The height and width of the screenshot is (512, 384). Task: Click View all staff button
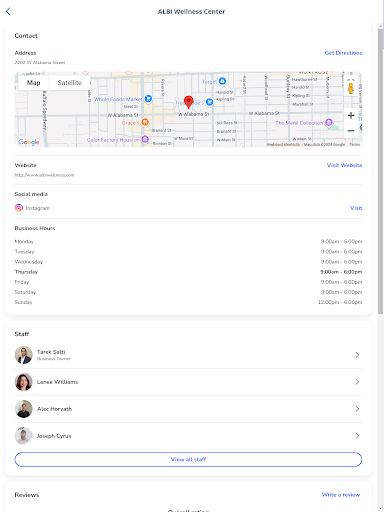point(188,459)
